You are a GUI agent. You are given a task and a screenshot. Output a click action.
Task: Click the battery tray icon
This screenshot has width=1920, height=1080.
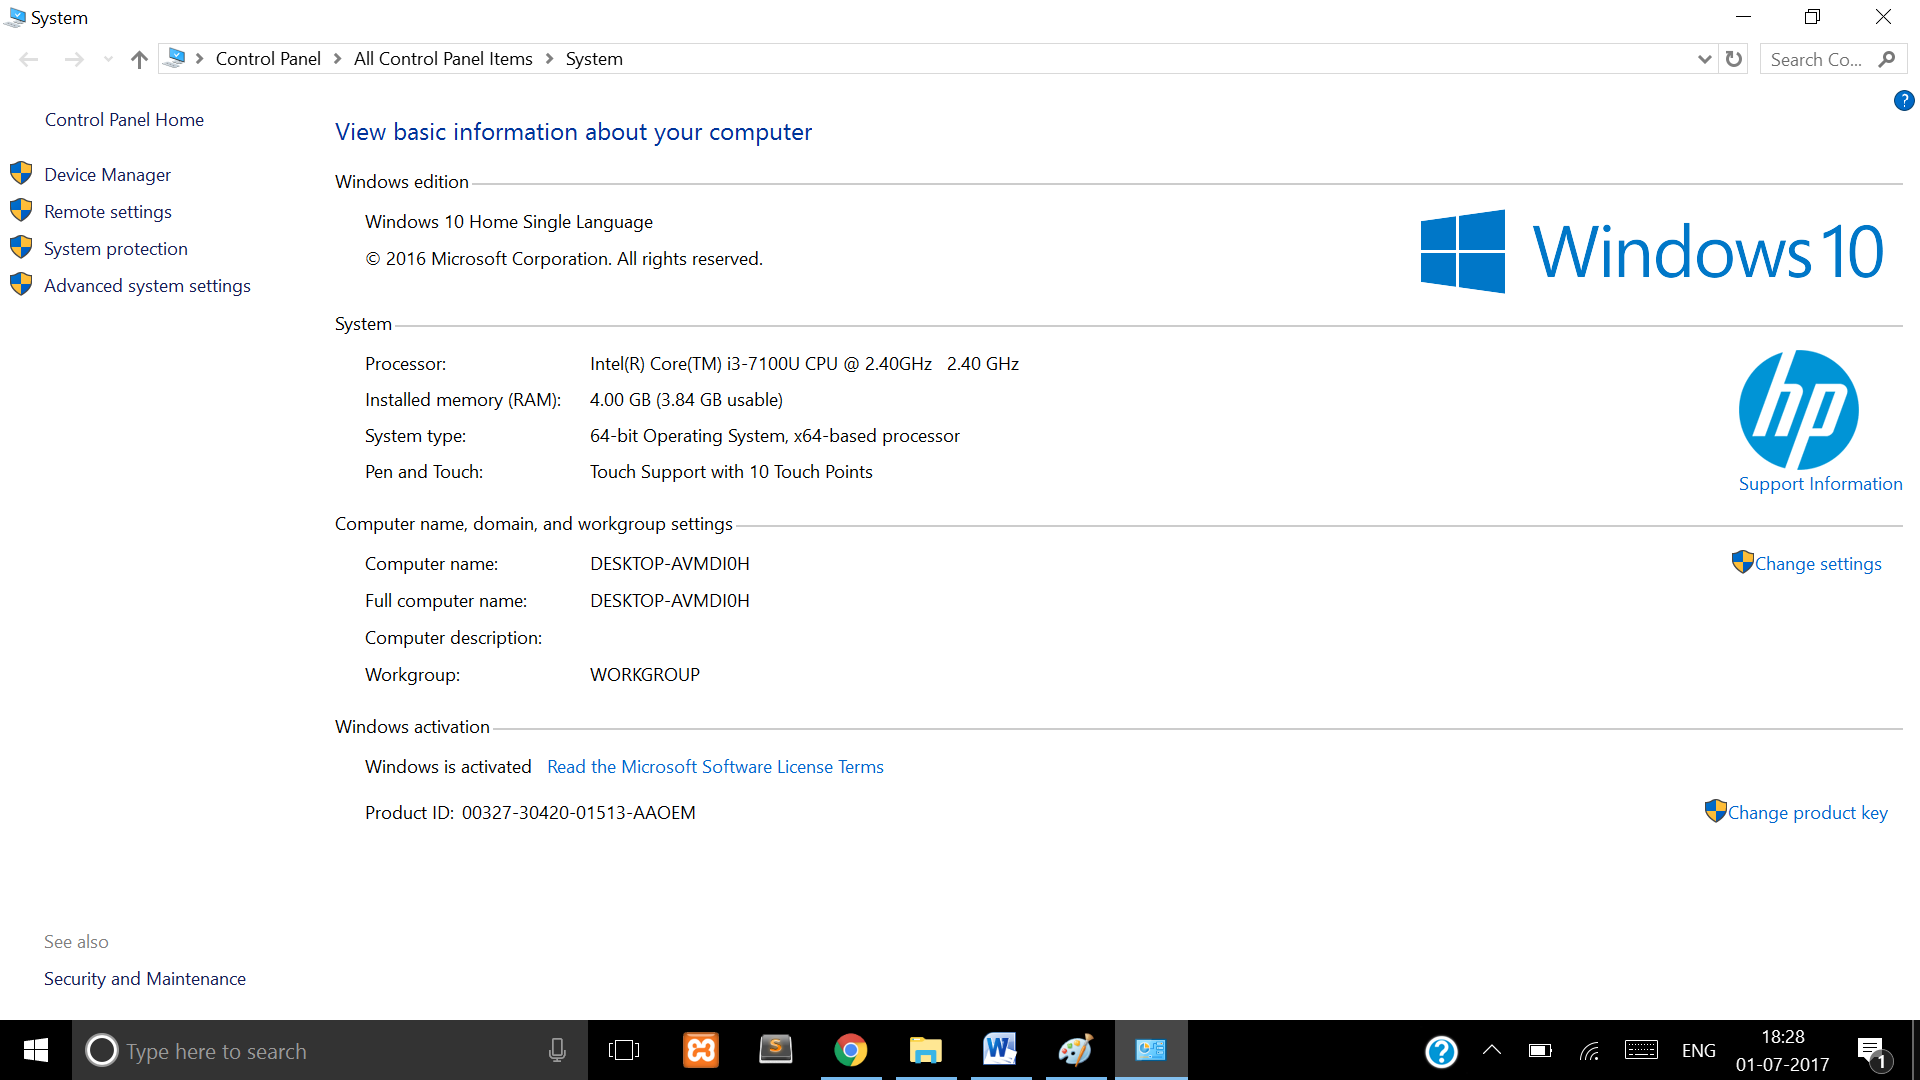1540,1050
